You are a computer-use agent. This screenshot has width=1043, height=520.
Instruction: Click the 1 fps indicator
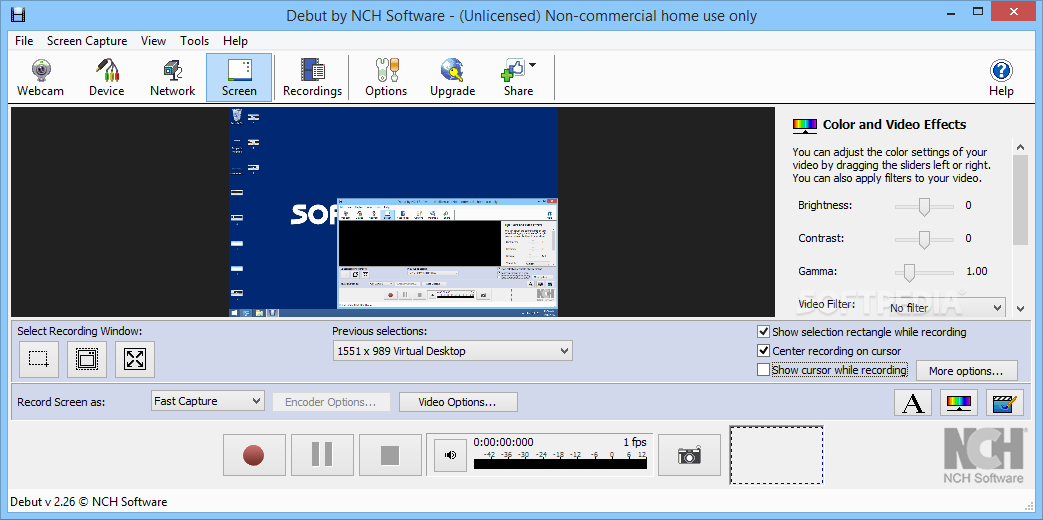[635, 442]
